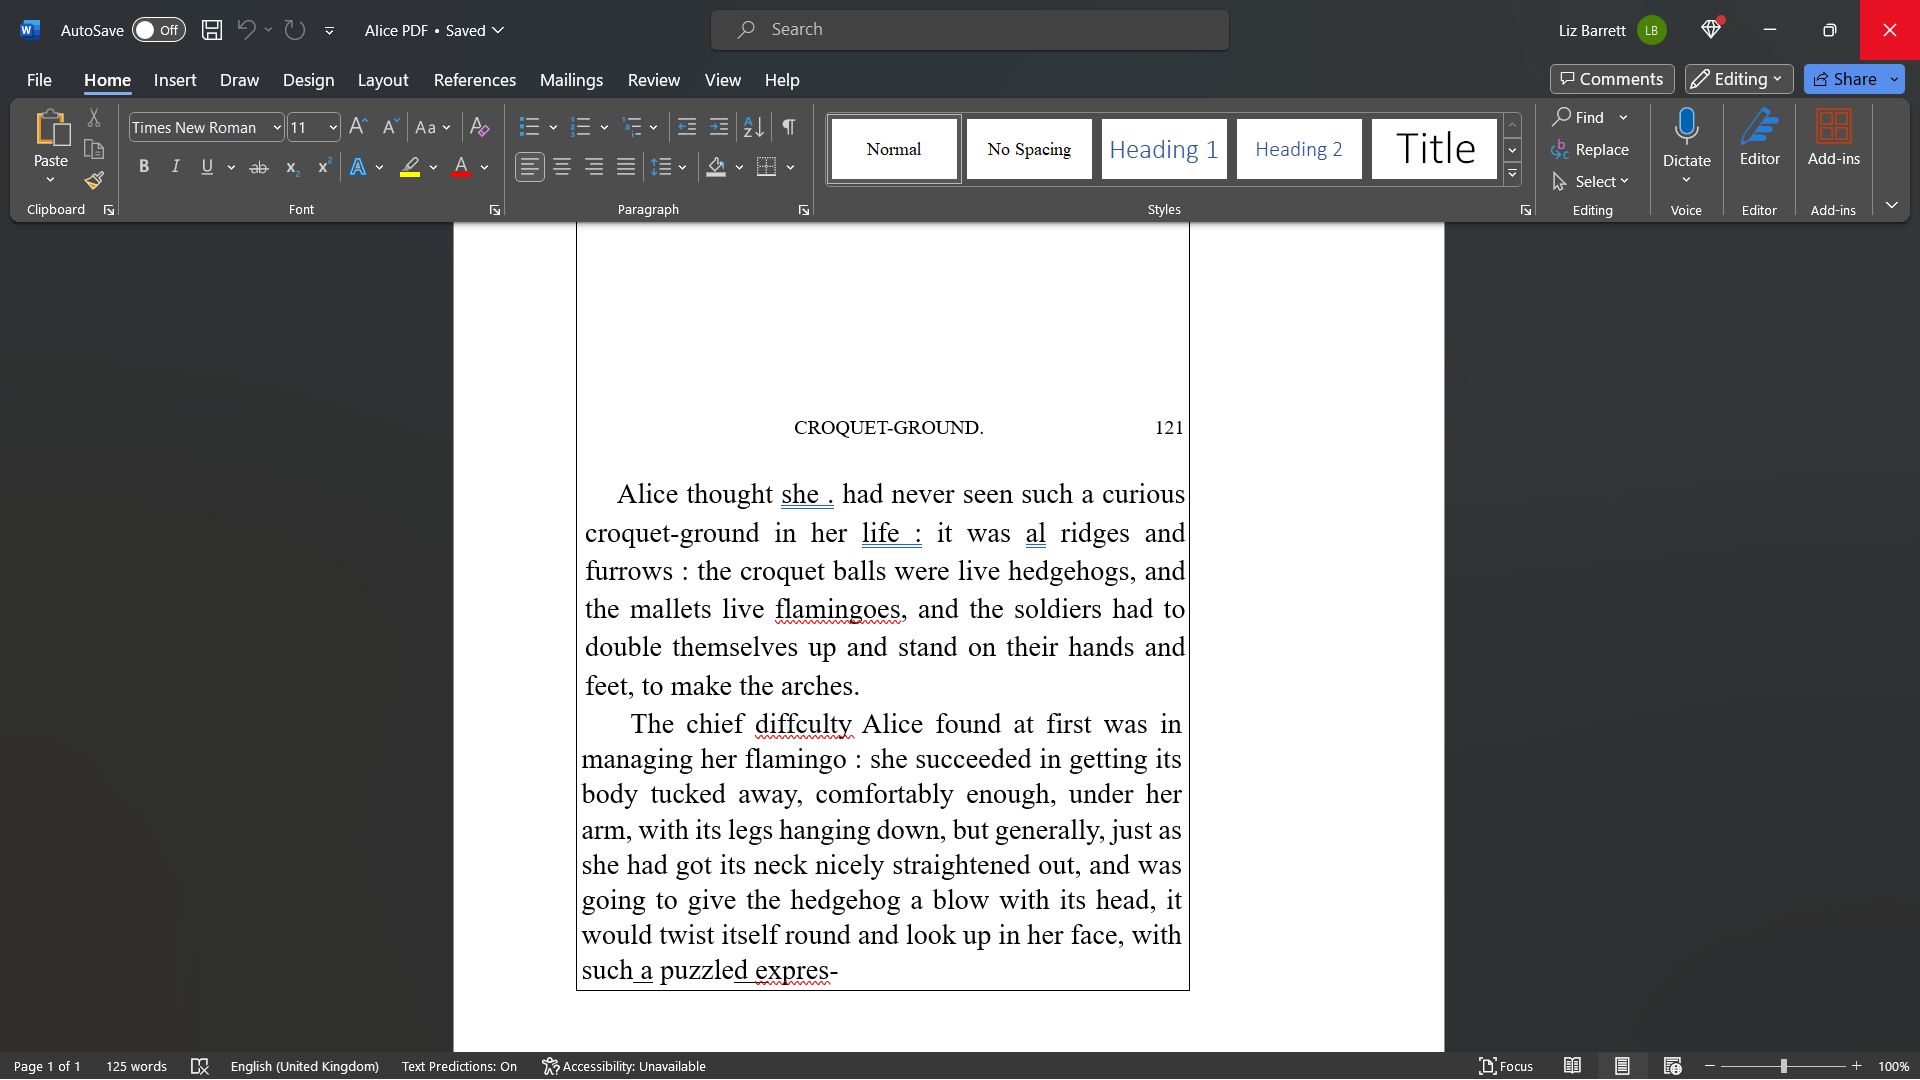This screenshot has height=1080, width=1920.
Task: Click the Font Color icon
Action: 459,167
